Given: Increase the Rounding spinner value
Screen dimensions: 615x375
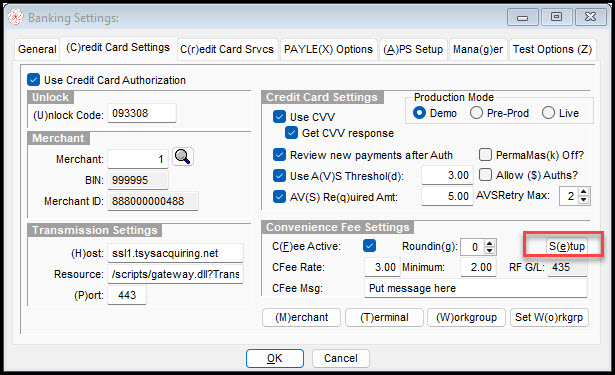Looking at the screenshot, I should click(x=489, y=243).
